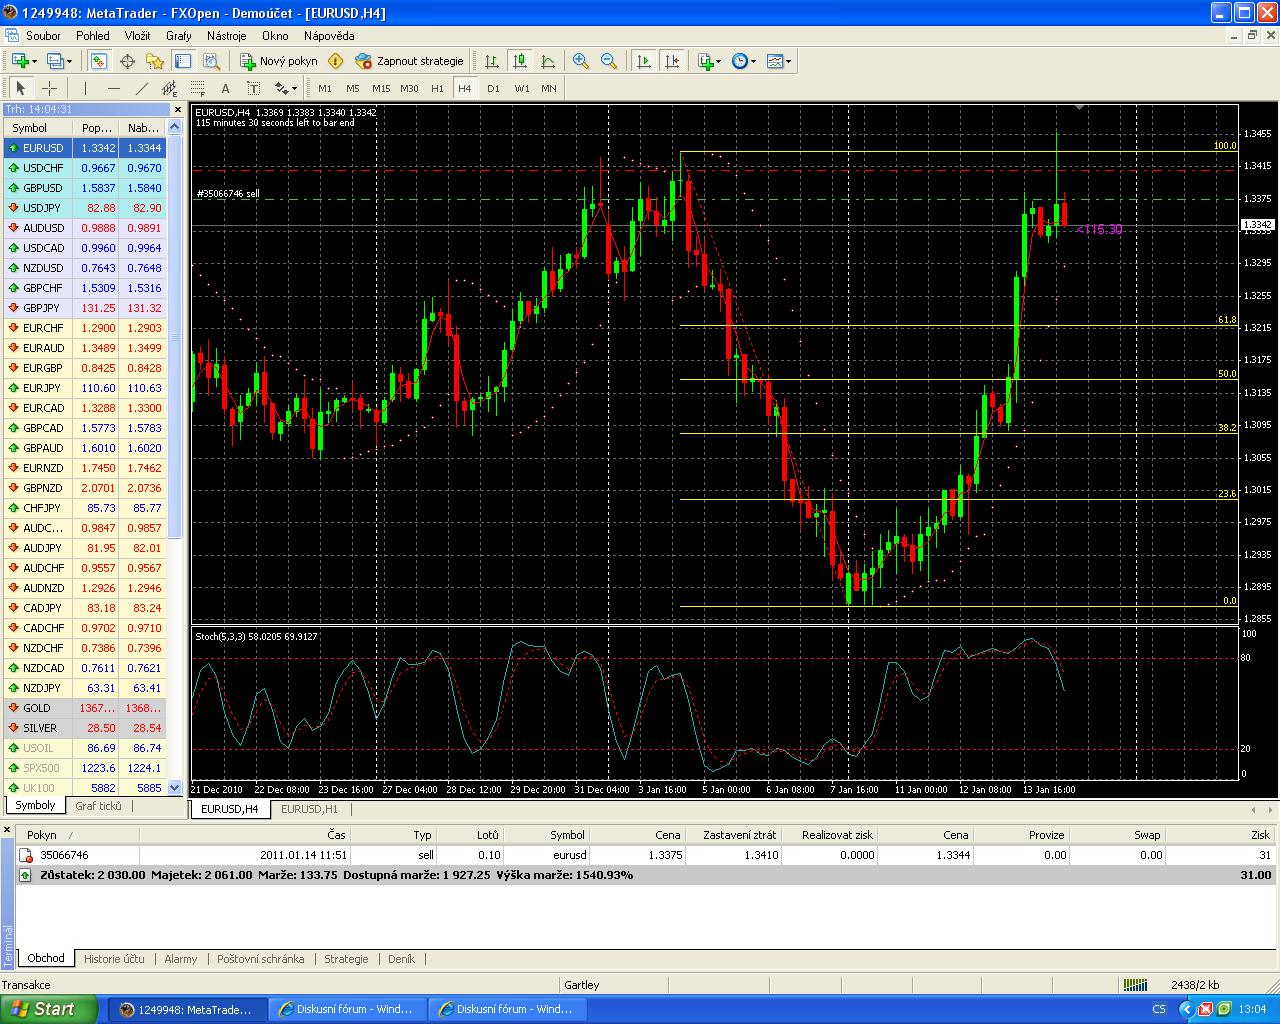Toggle the Navigator folder-star icon
Image resolution: width=1280 pixels, height=1024 pixels.
pos(155,61)
